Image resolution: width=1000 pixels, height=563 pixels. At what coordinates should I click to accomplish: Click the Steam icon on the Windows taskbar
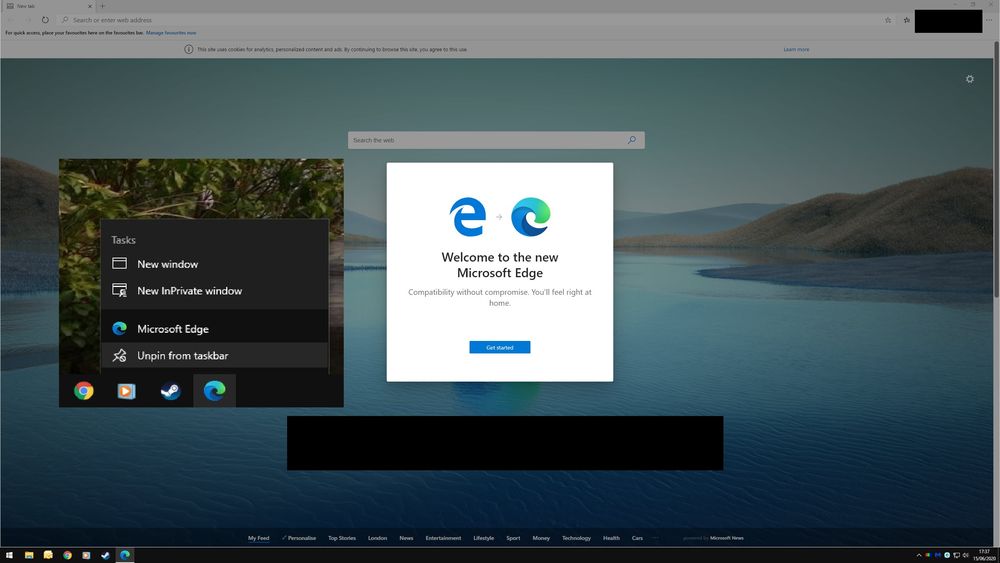click(x=105, y=555)
